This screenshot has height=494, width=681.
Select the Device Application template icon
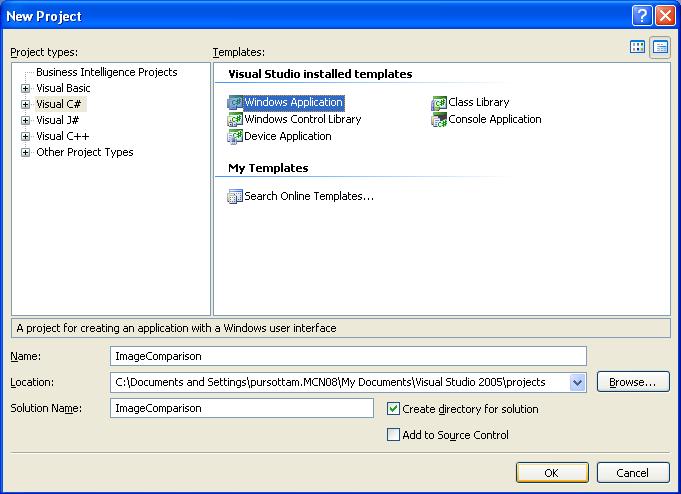[x=235, y=136]
